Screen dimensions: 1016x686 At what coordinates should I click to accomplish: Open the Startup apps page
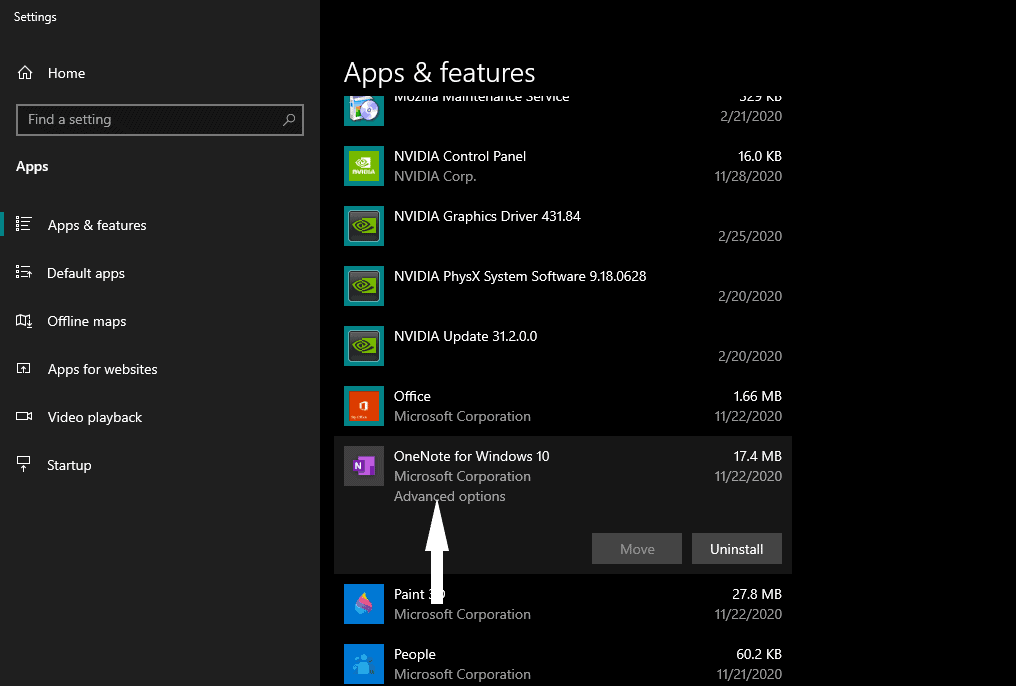click(69, 465)
